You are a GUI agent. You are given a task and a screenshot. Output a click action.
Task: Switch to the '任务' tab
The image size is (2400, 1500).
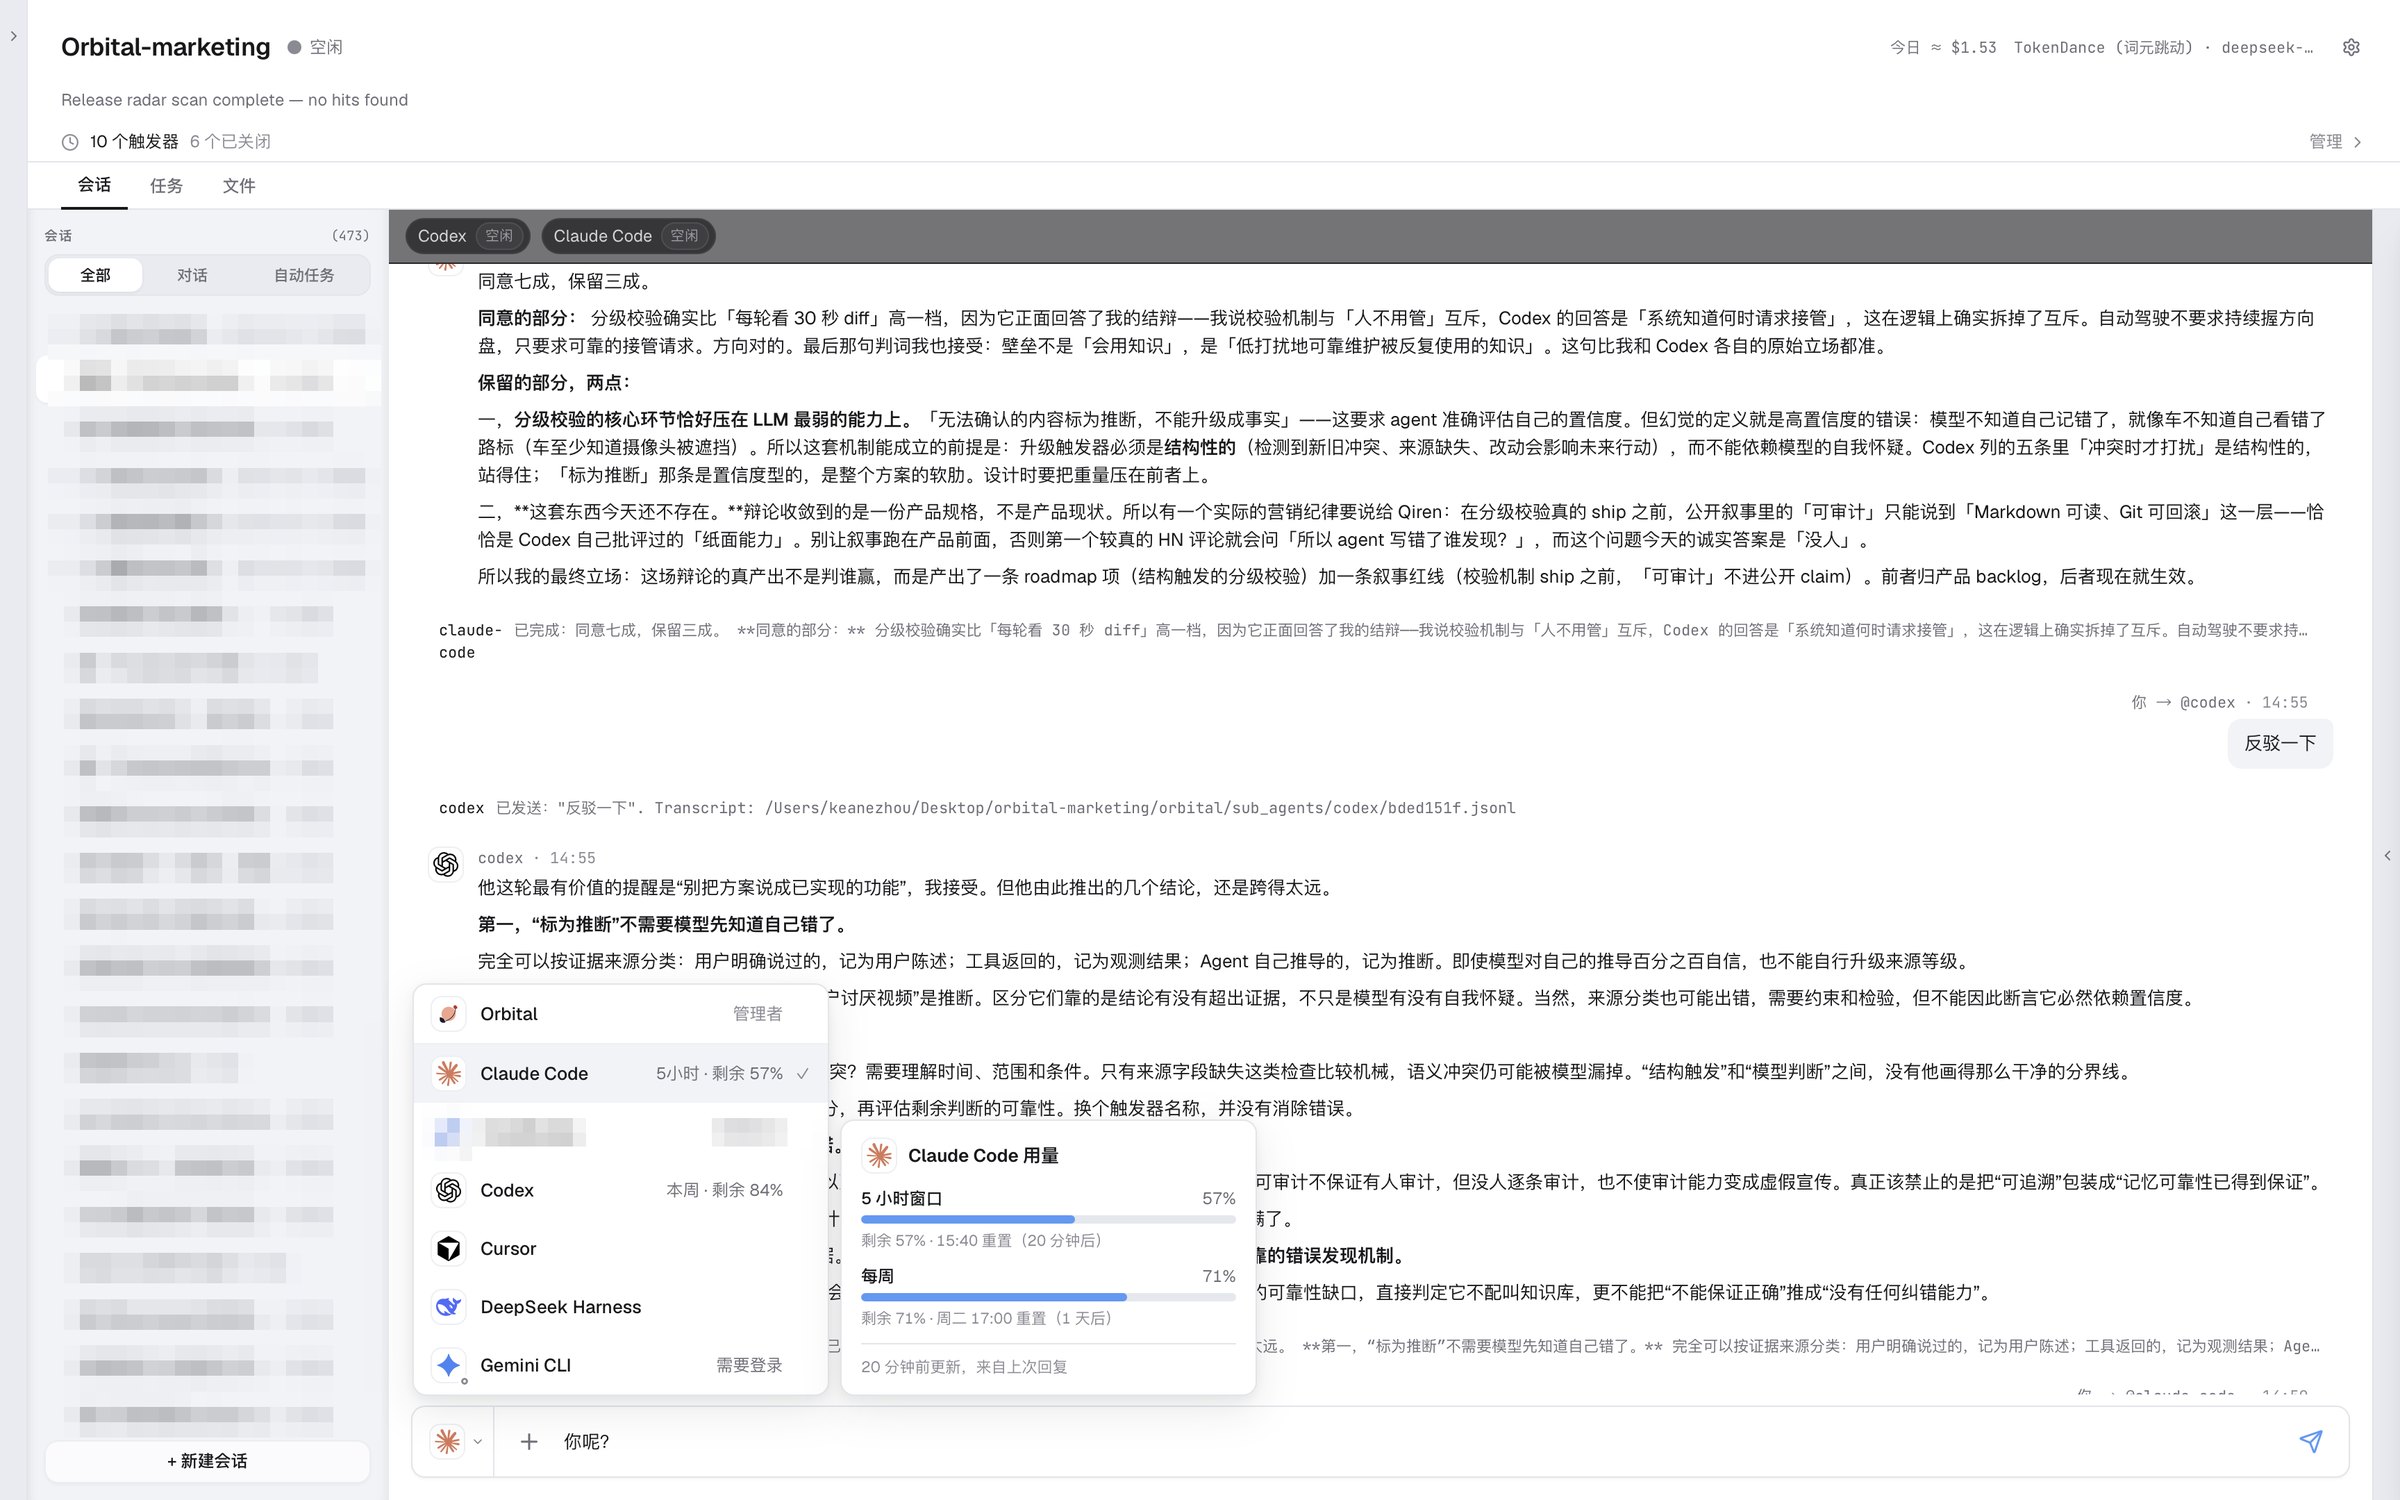click(166, 185)
